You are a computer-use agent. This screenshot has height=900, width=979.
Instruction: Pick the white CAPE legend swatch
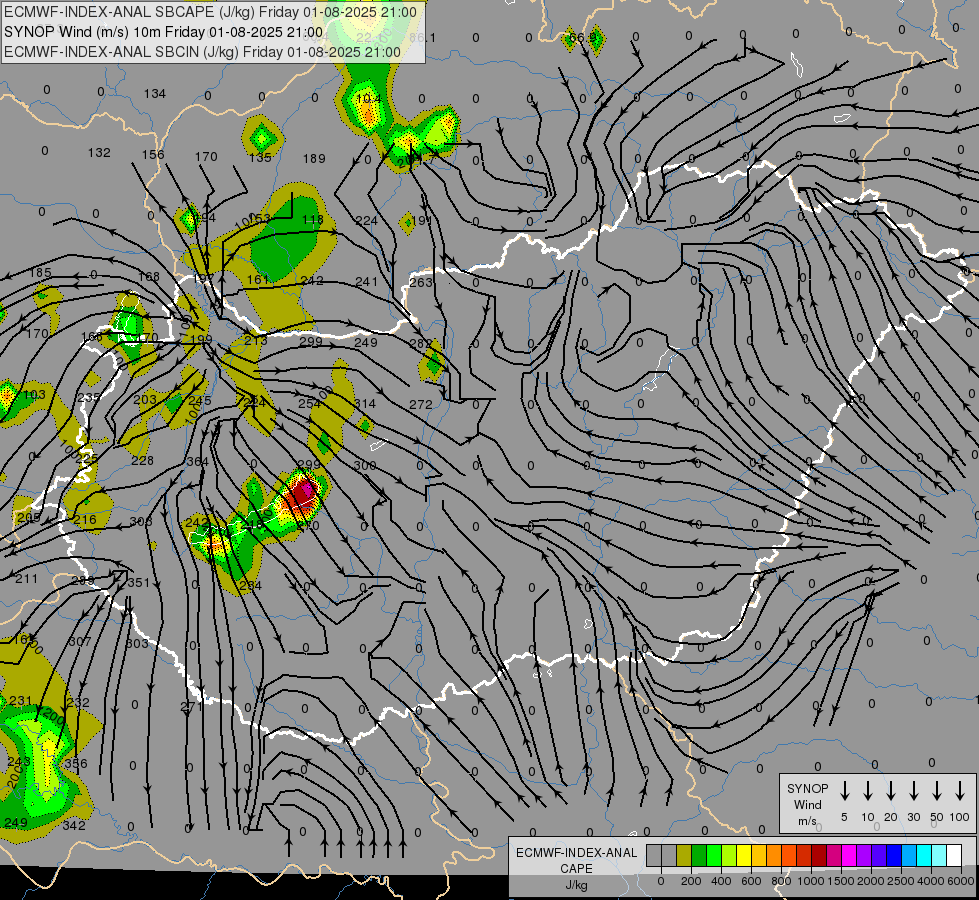tap(955, 855)
